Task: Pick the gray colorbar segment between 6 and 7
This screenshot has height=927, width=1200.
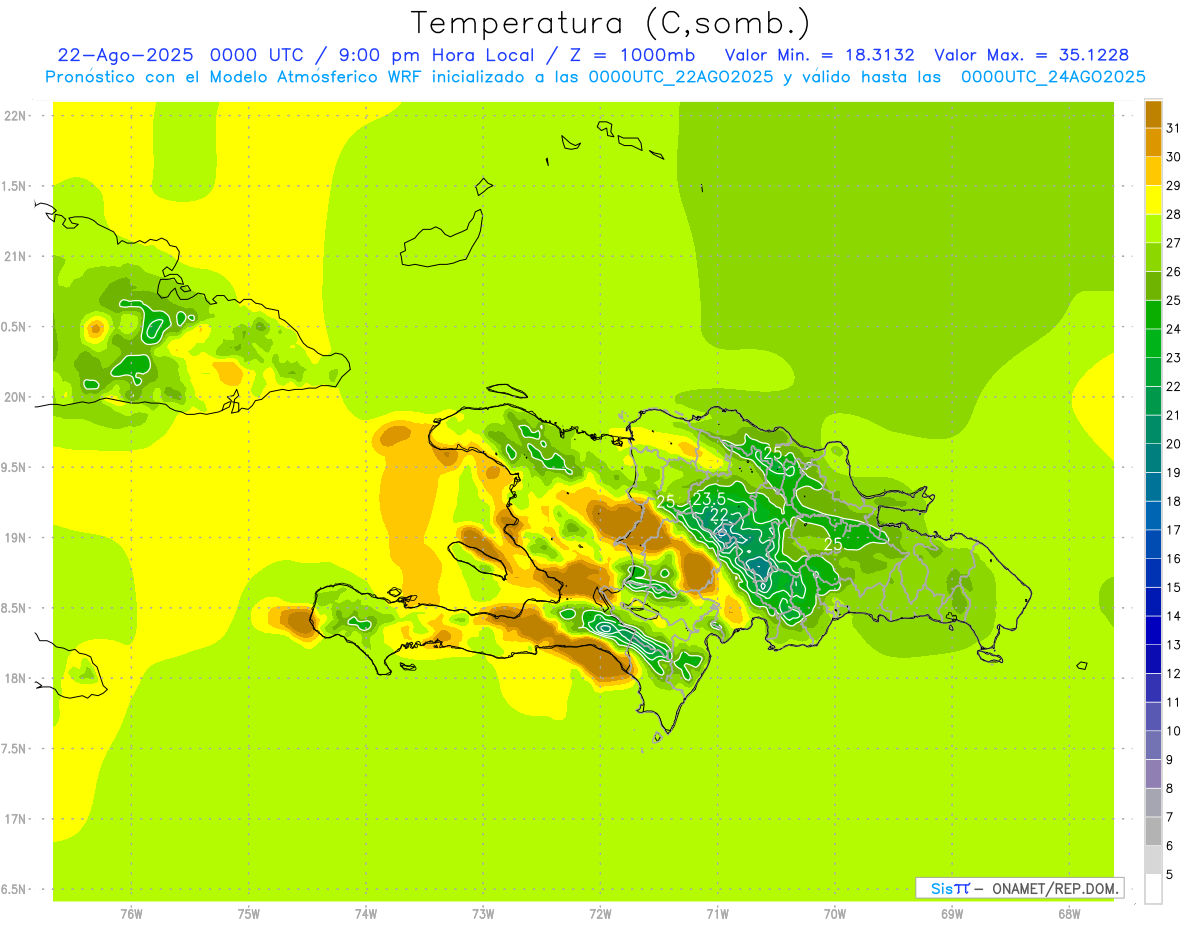Action: pos(1153,831)
